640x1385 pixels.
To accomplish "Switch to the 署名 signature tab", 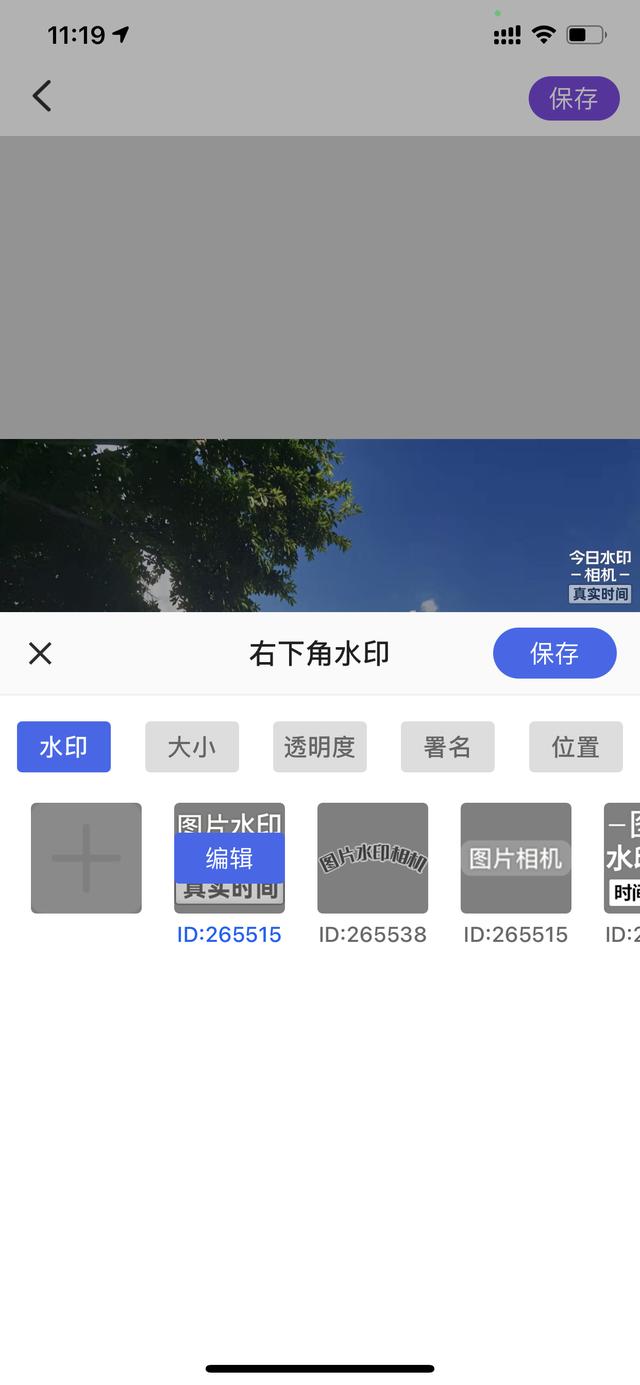I will tap(448, 747).
